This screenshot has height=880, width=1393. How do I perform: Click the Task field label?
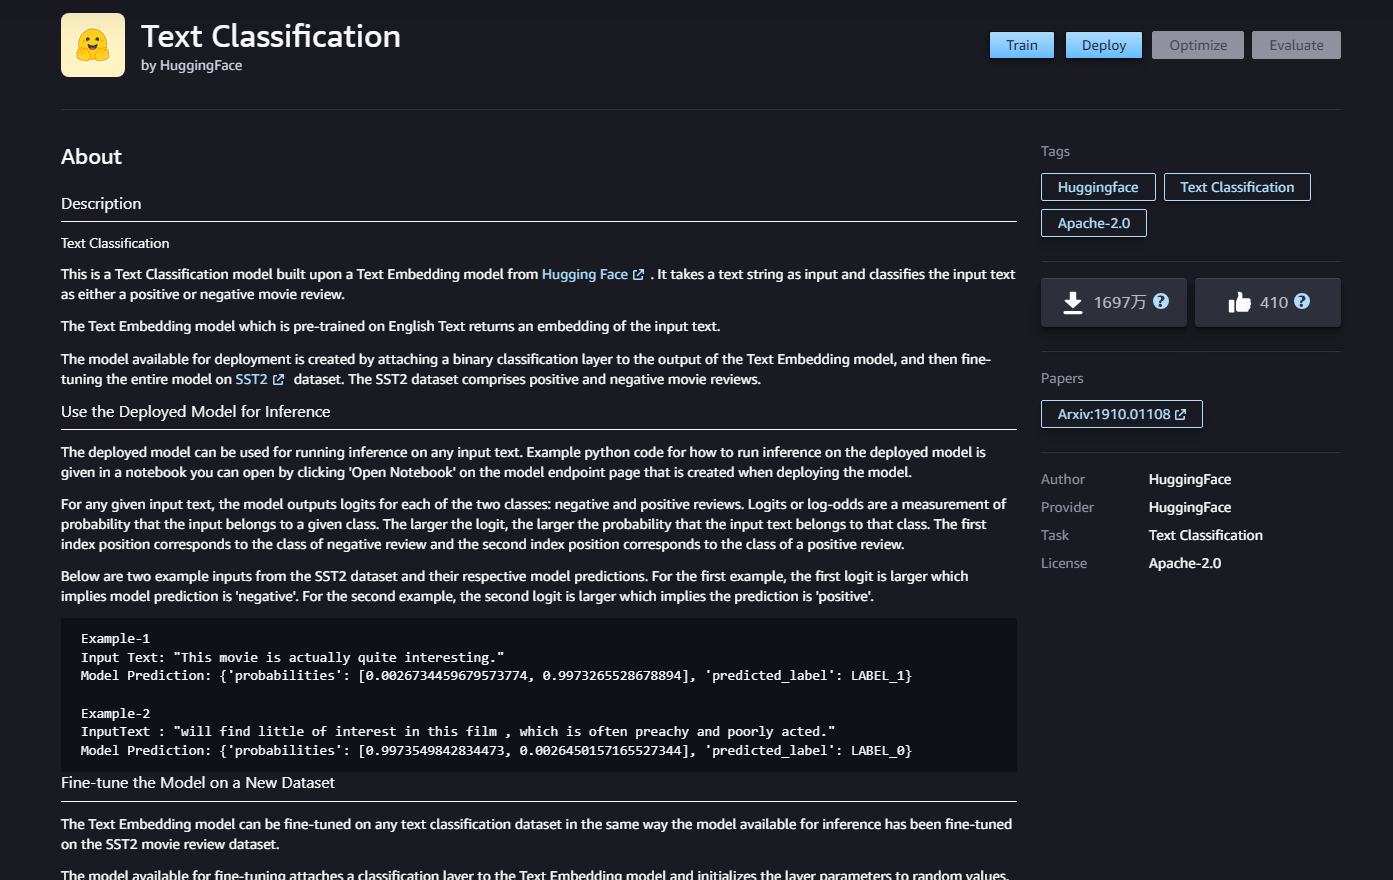[1055, 535]
